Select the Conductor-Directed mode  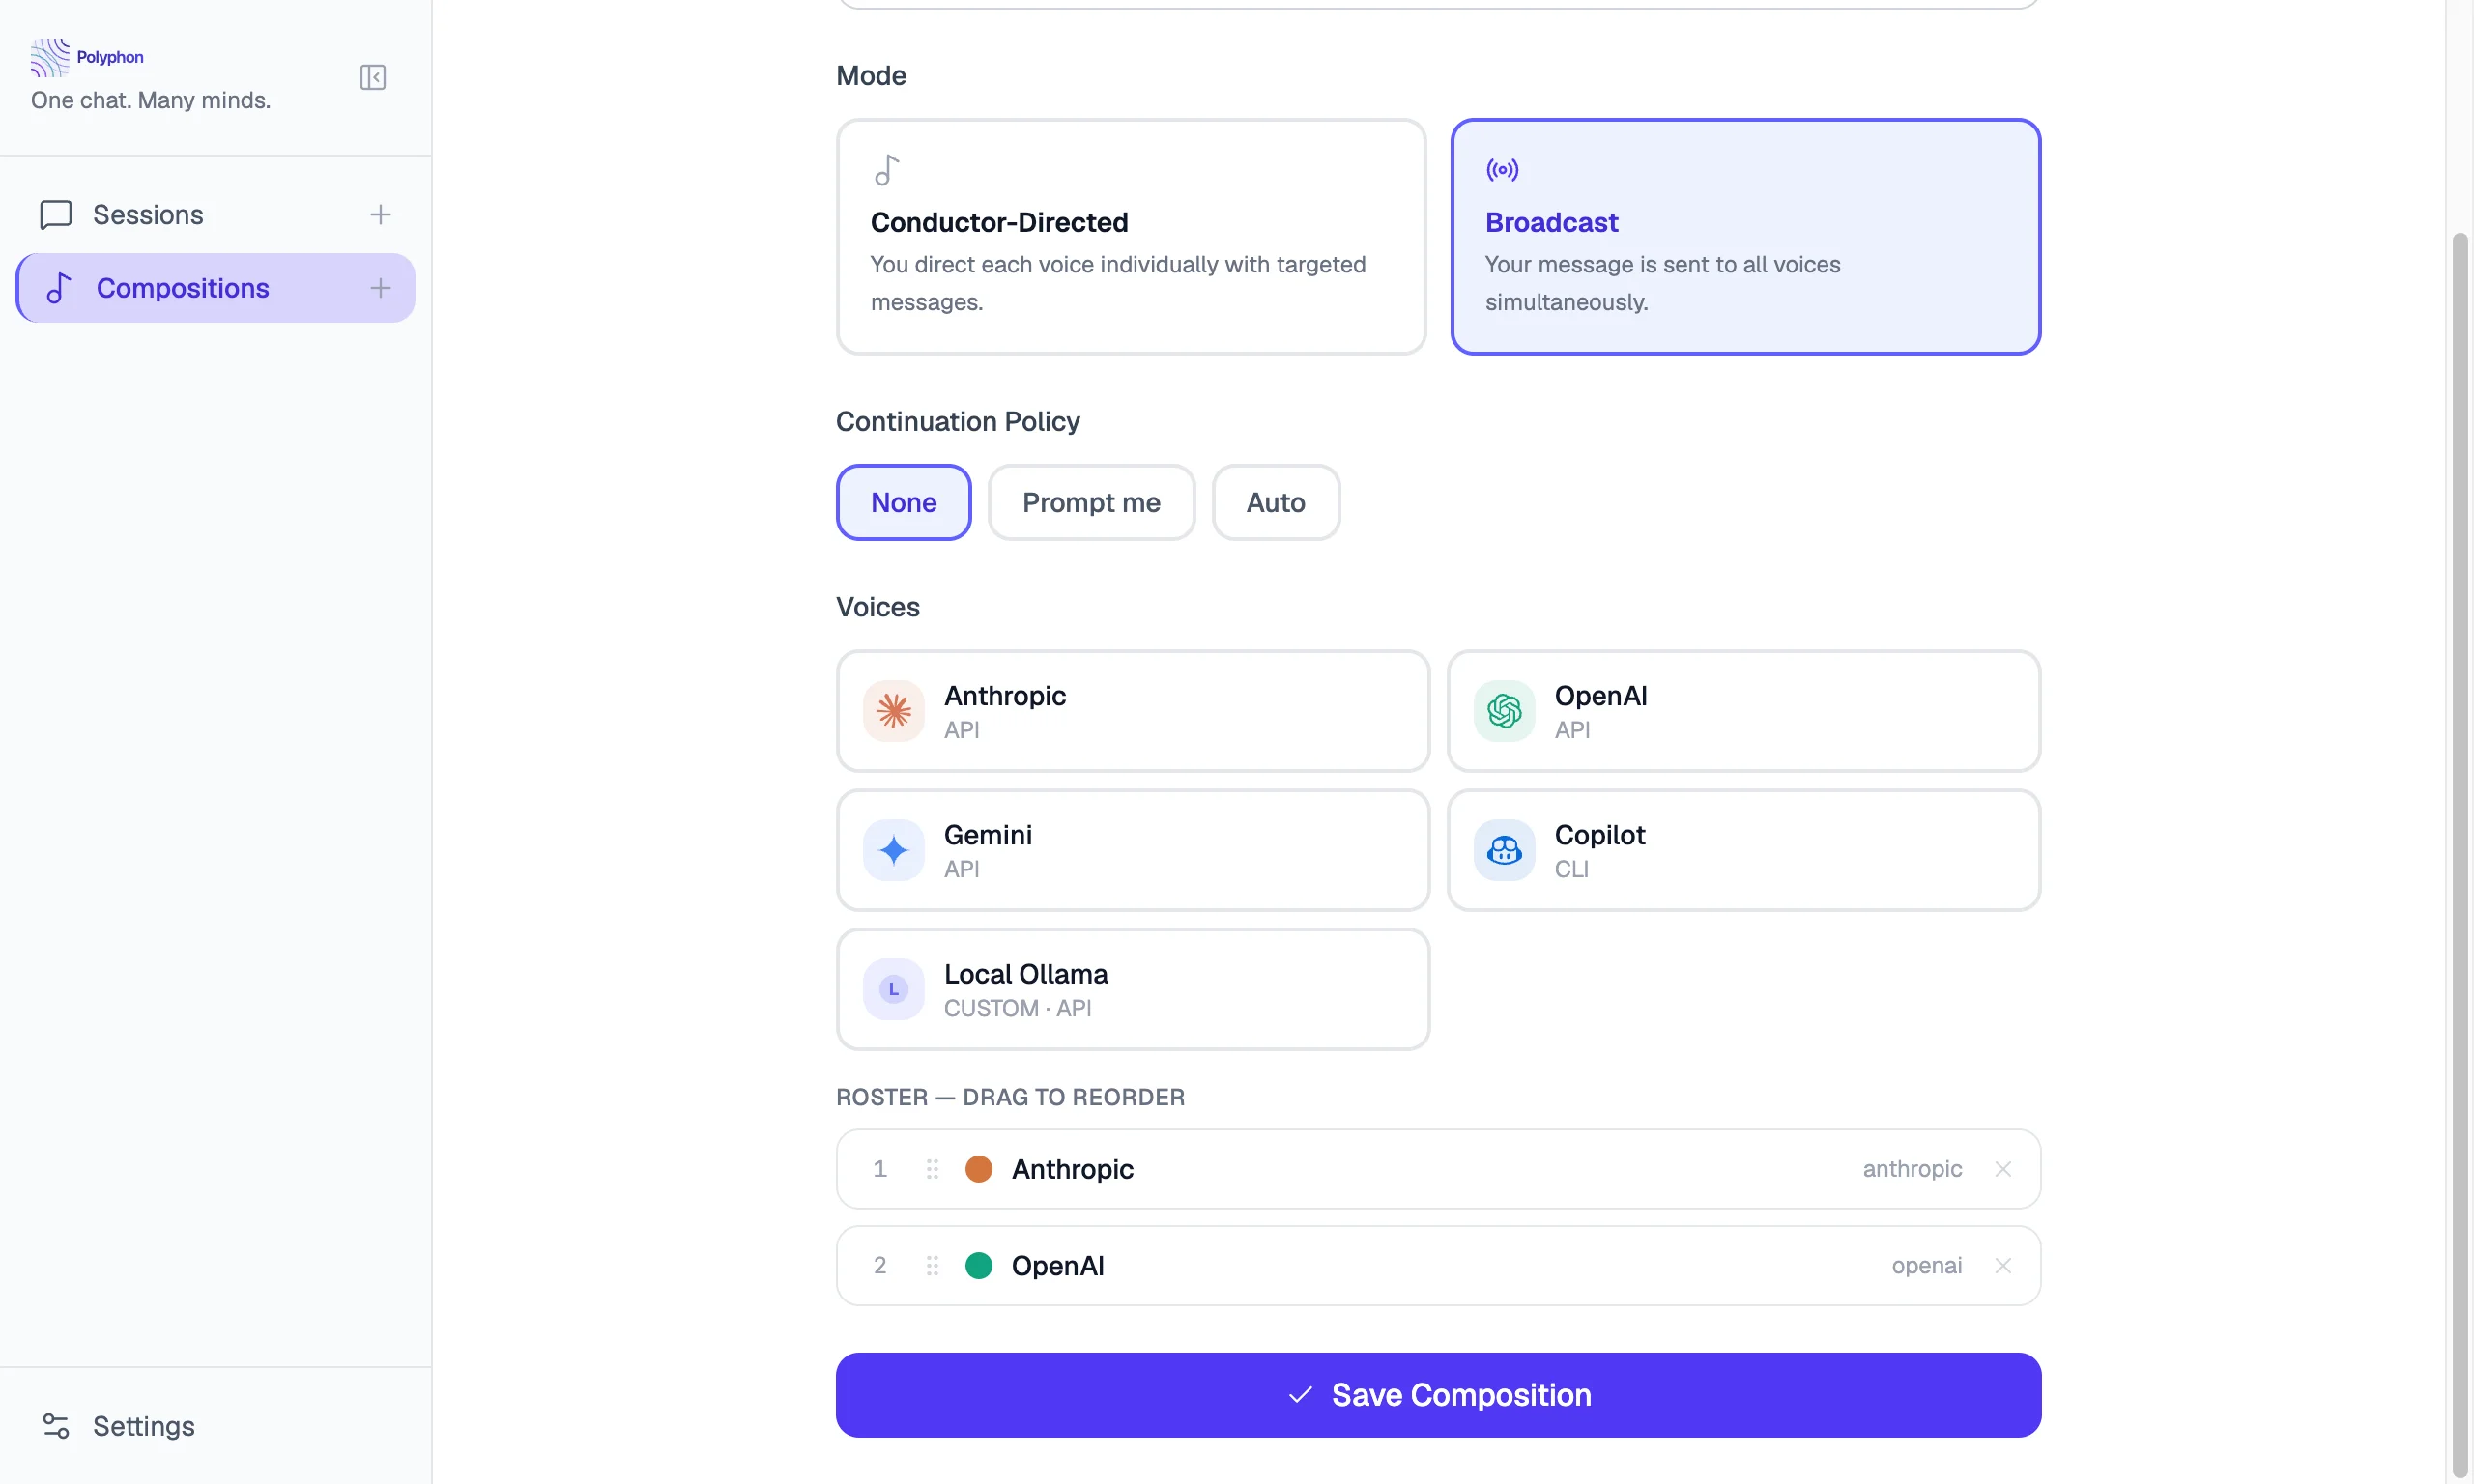(x=1130, y=237)
